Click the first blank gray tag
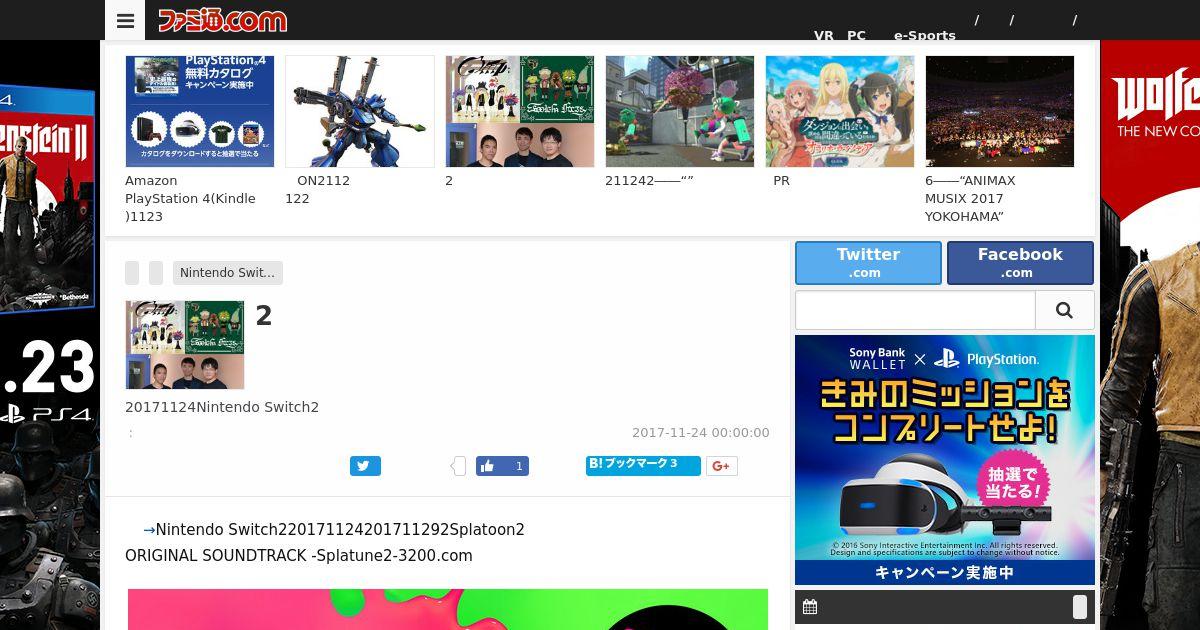This screenshot has width=1200, height=630. (x=132, y=273)
